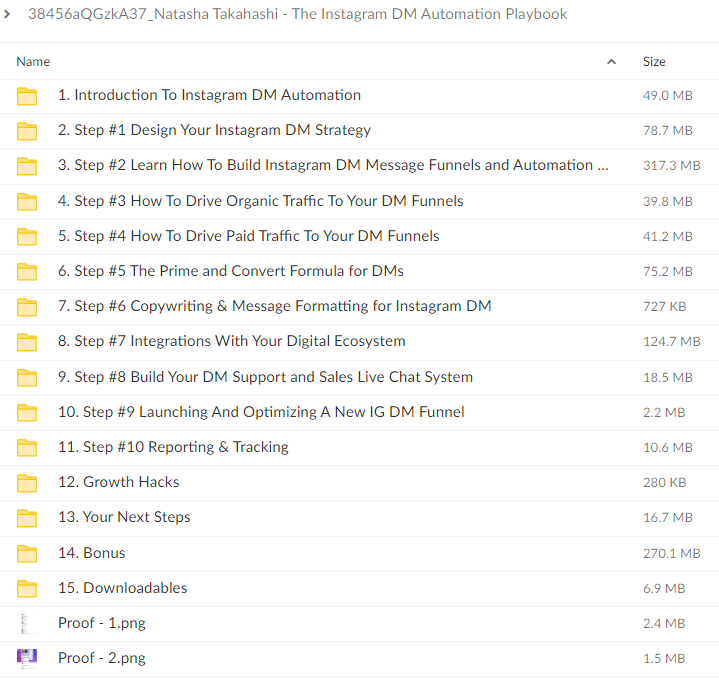This screenshot has width=719, height=687.
Task: Select folder icon for Step #3 Organic Traffic
Action: click(x=27, y=201)
